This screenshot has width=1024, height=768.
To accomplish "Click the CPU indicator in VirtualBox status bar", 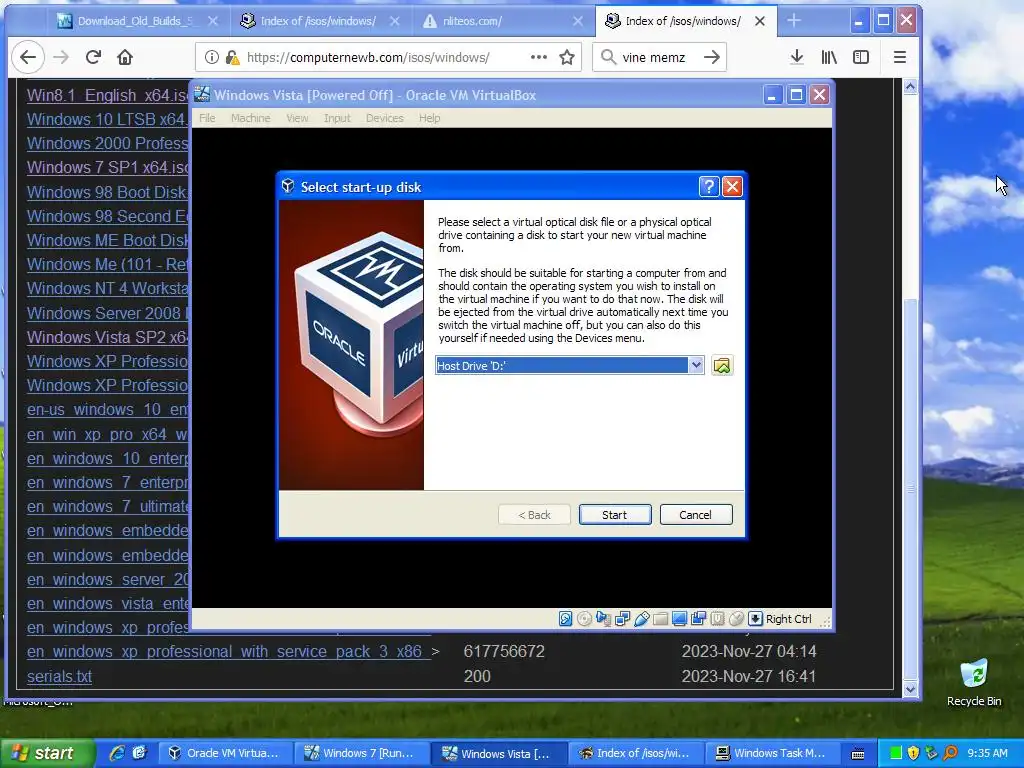I will 717,618.
